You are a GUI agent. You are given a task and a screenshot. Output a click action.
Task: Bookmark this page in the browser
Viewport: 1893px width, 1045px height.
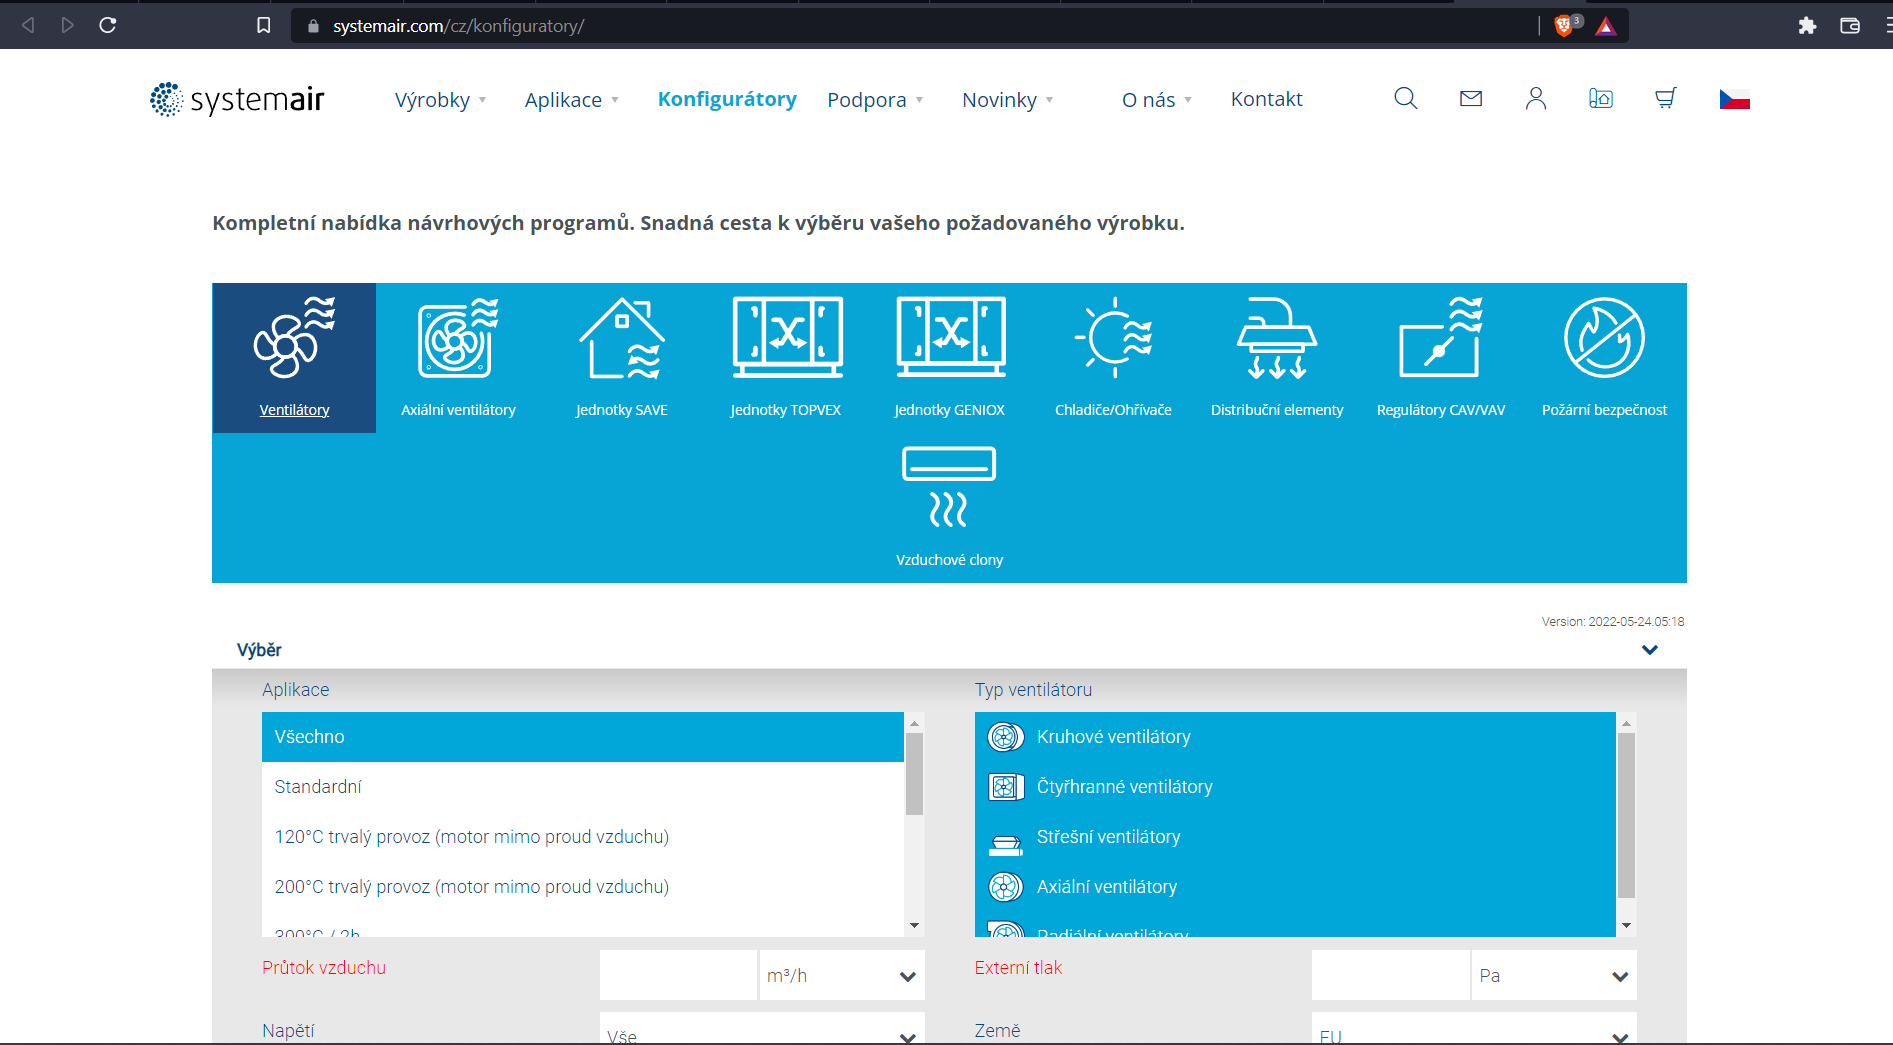264,25
